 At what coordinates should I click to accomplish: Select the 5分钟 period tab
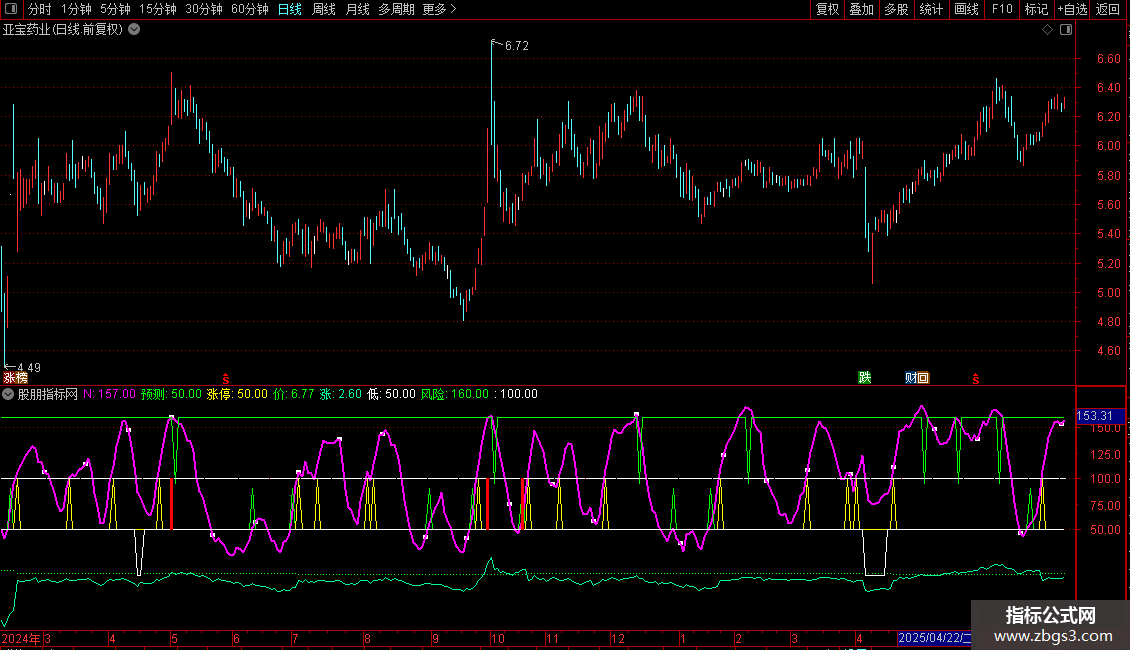click(115, 9)
